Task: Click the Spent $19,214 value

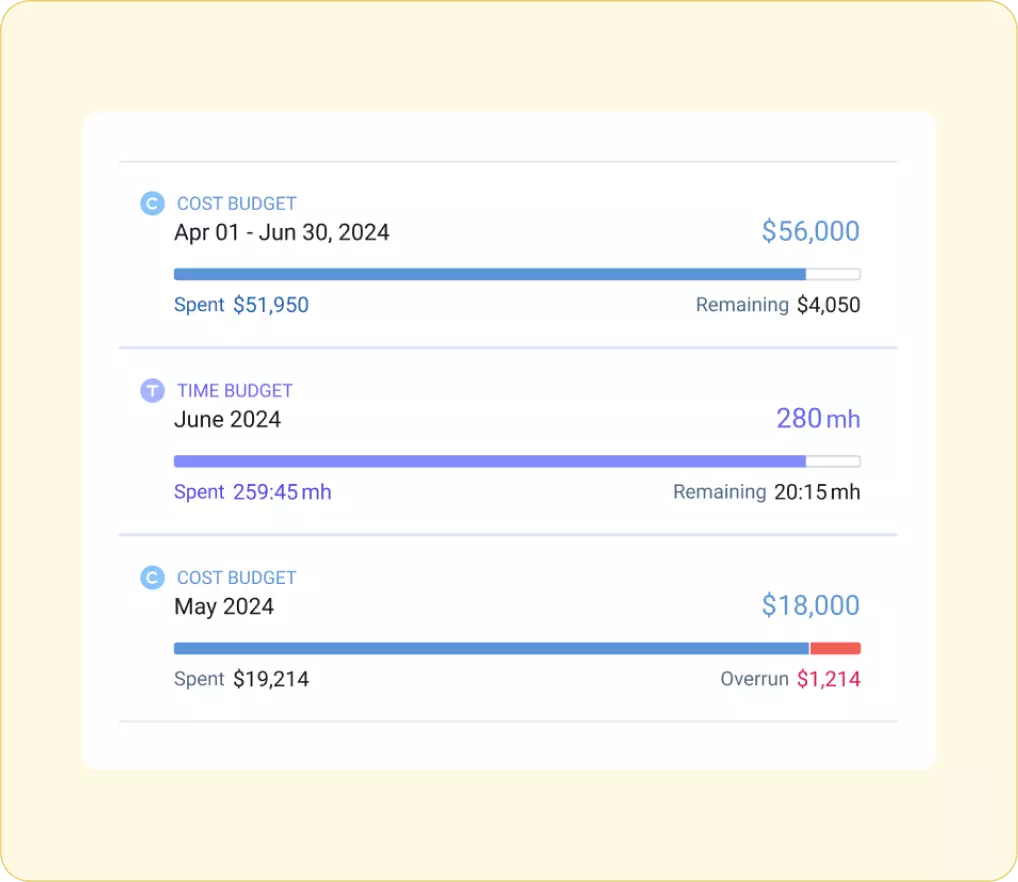Action: (270, 679)
